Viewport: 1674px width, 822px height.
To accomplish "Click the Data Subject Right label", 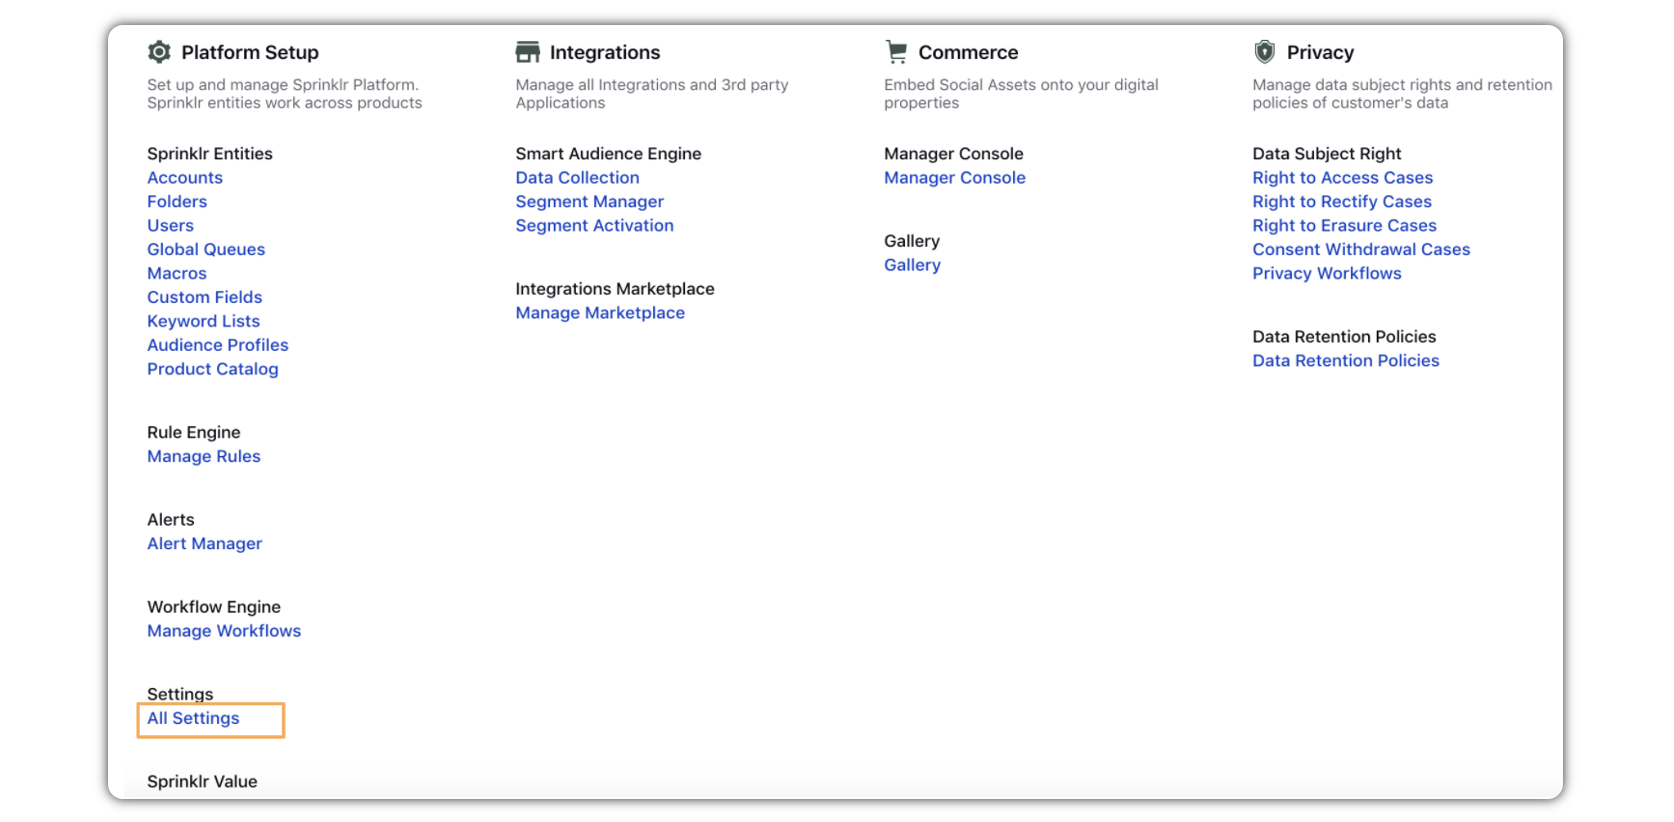I will coord(1327,154).
